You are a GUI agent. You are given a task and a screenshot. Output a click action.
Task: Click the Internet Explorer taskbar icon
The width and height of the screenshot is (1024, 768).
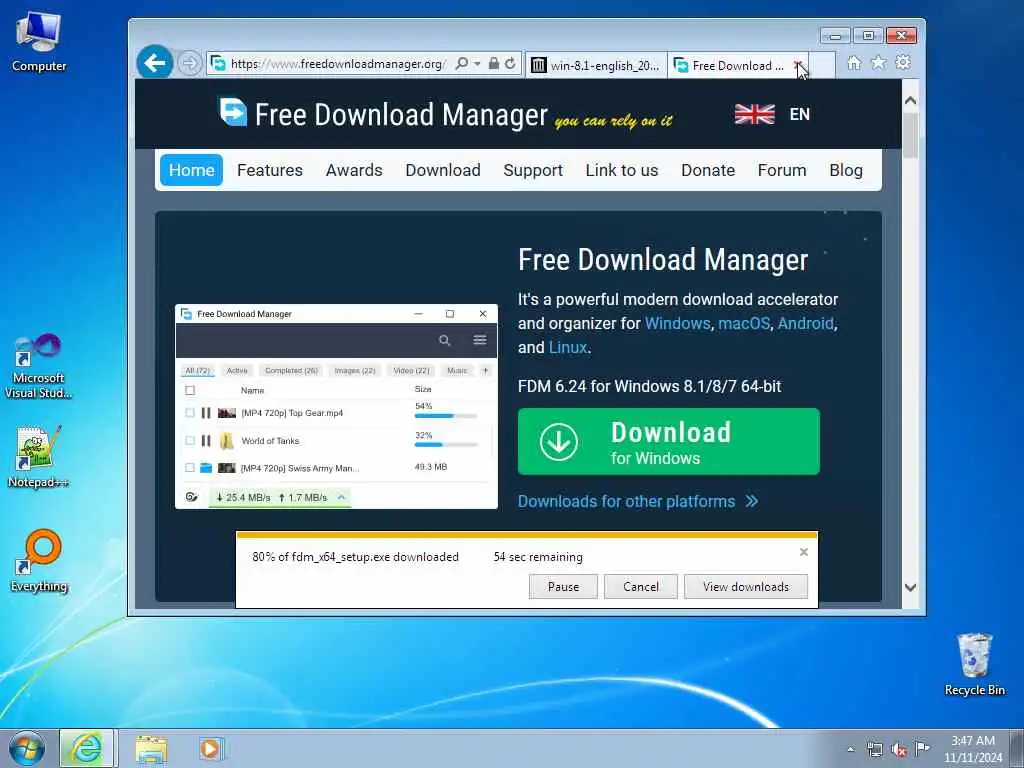coord(87,749)
